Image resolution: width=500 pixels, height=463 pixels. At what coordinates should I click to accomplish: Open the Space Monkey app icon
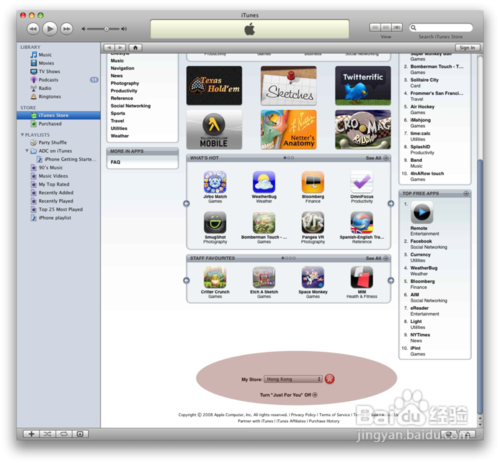[x=313, y=277]
